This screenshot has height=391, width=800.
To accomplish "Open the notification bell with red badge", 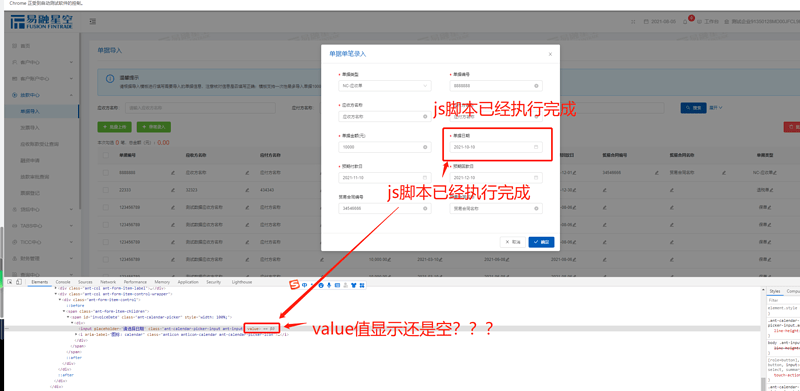I will coord(685,21).
